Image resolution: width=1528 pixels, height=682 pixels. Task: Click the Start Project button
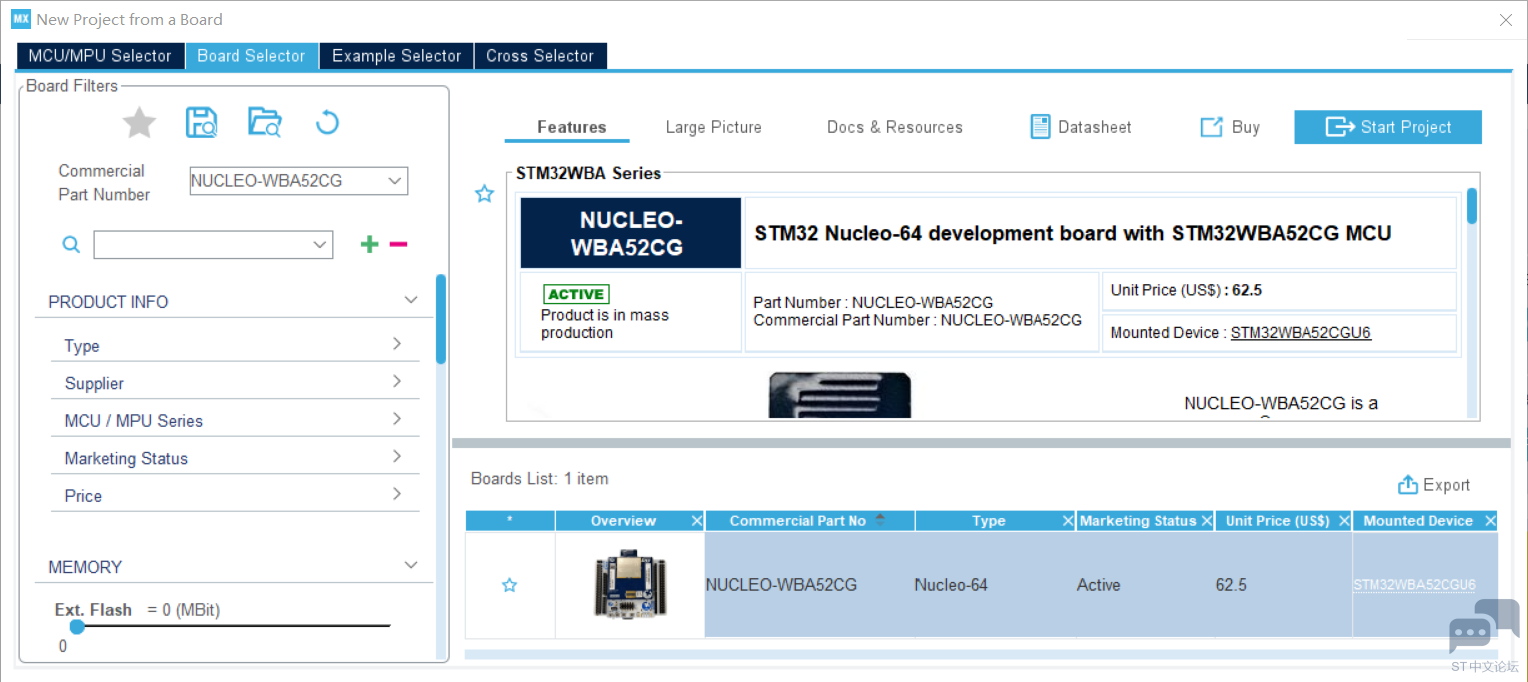click(x=1388, y=127)
